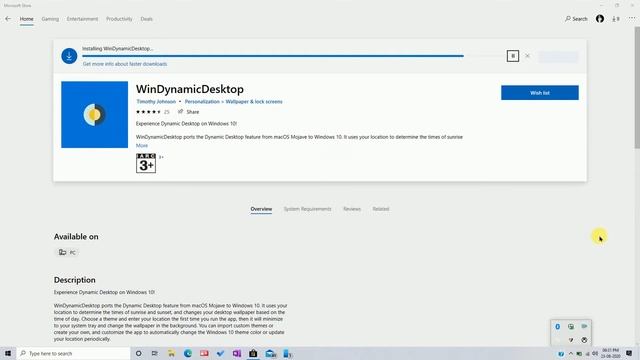Open the taskbar clock and date
This screenshot has width=640, height=360.
coord(611,353)
